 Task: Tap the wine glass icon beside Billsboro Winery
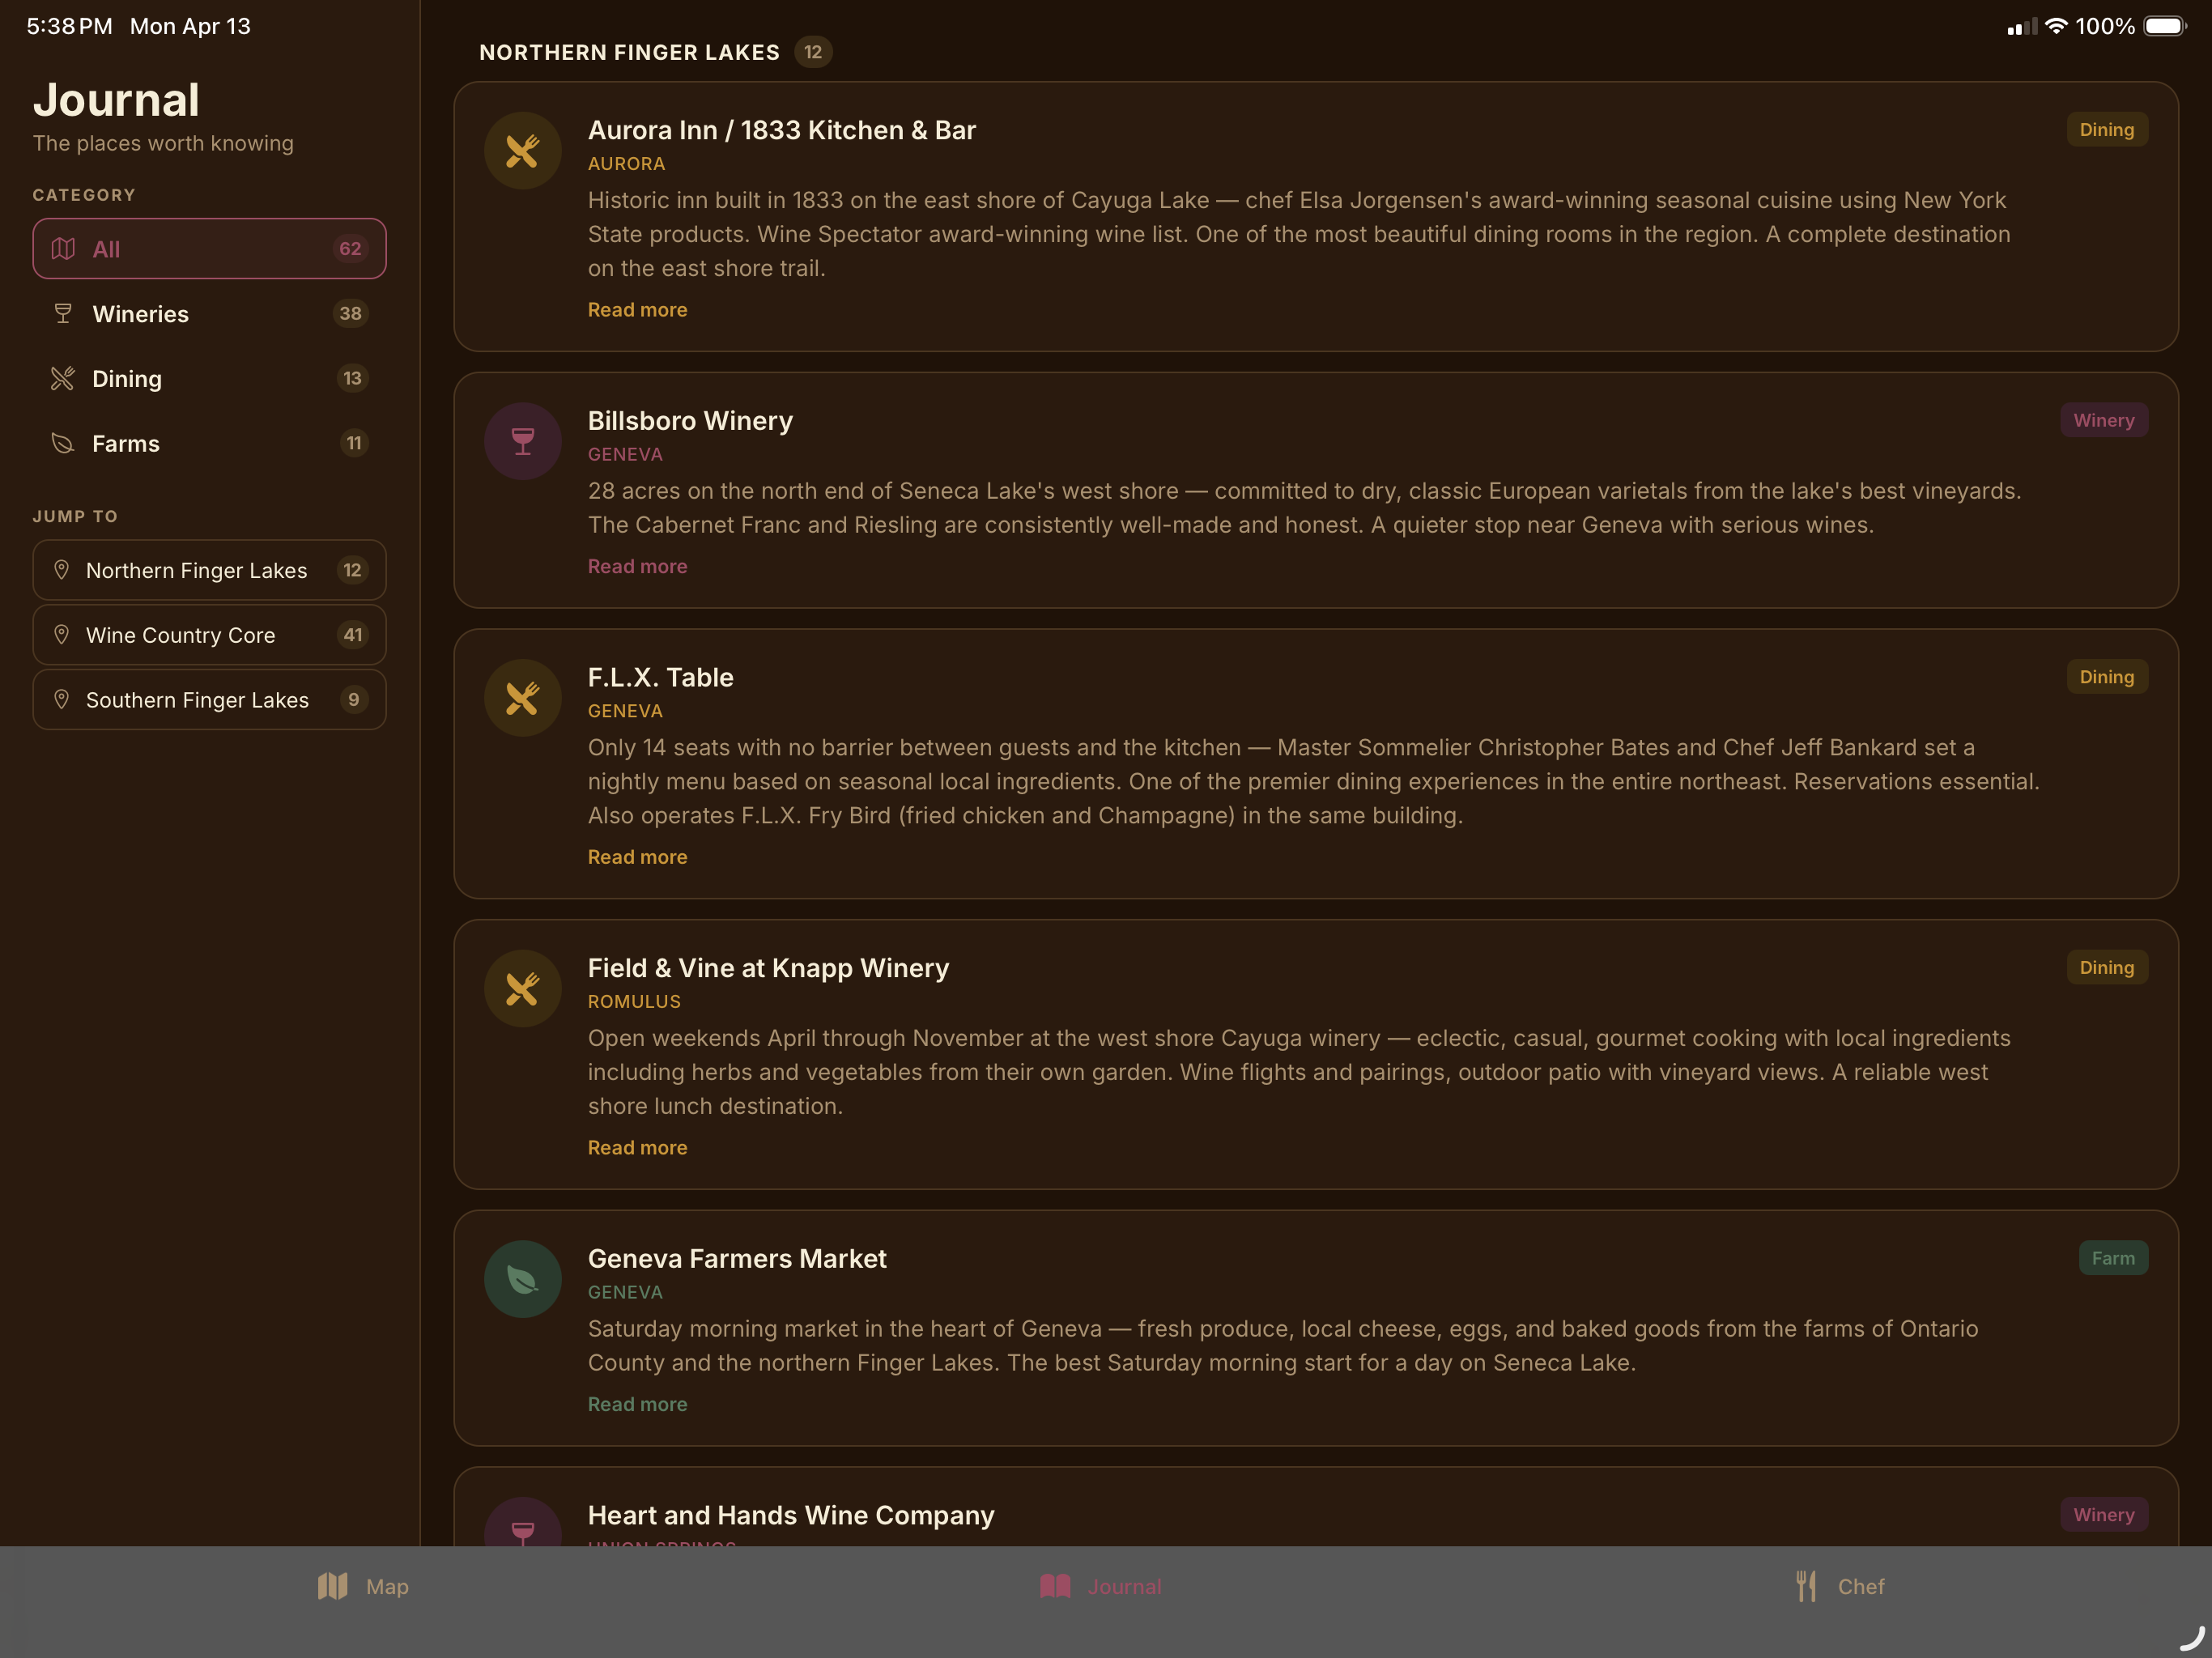[522, 441]
